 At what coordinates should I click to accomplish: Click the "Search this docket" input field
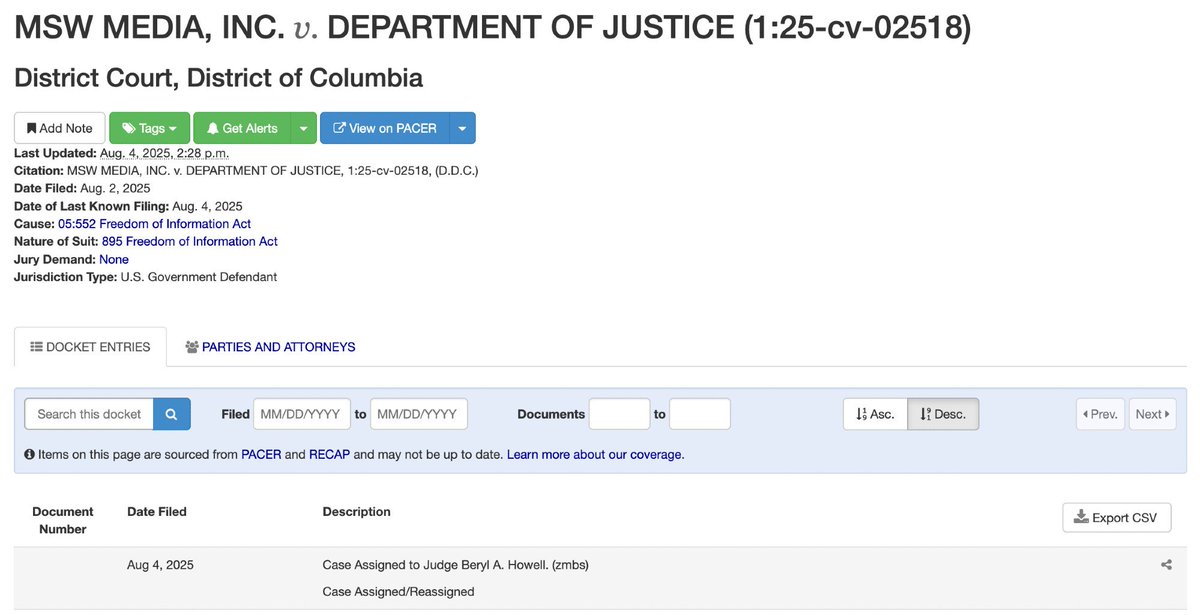click(88, 413)
